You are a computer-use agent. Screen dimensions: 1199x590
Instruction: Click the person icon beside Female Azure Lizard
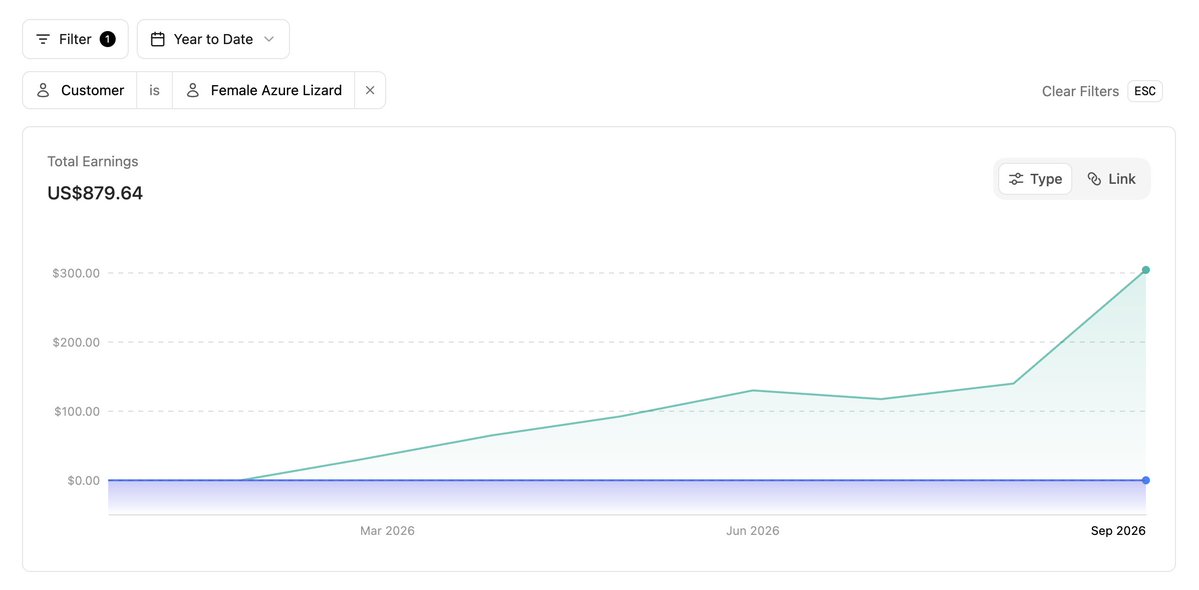click(x=193, y=90)
